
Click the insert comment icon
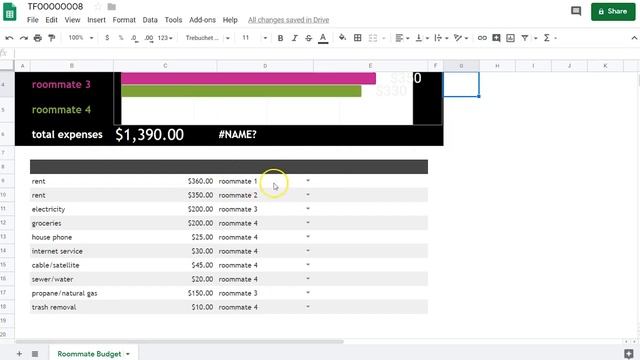coord(496,38)
